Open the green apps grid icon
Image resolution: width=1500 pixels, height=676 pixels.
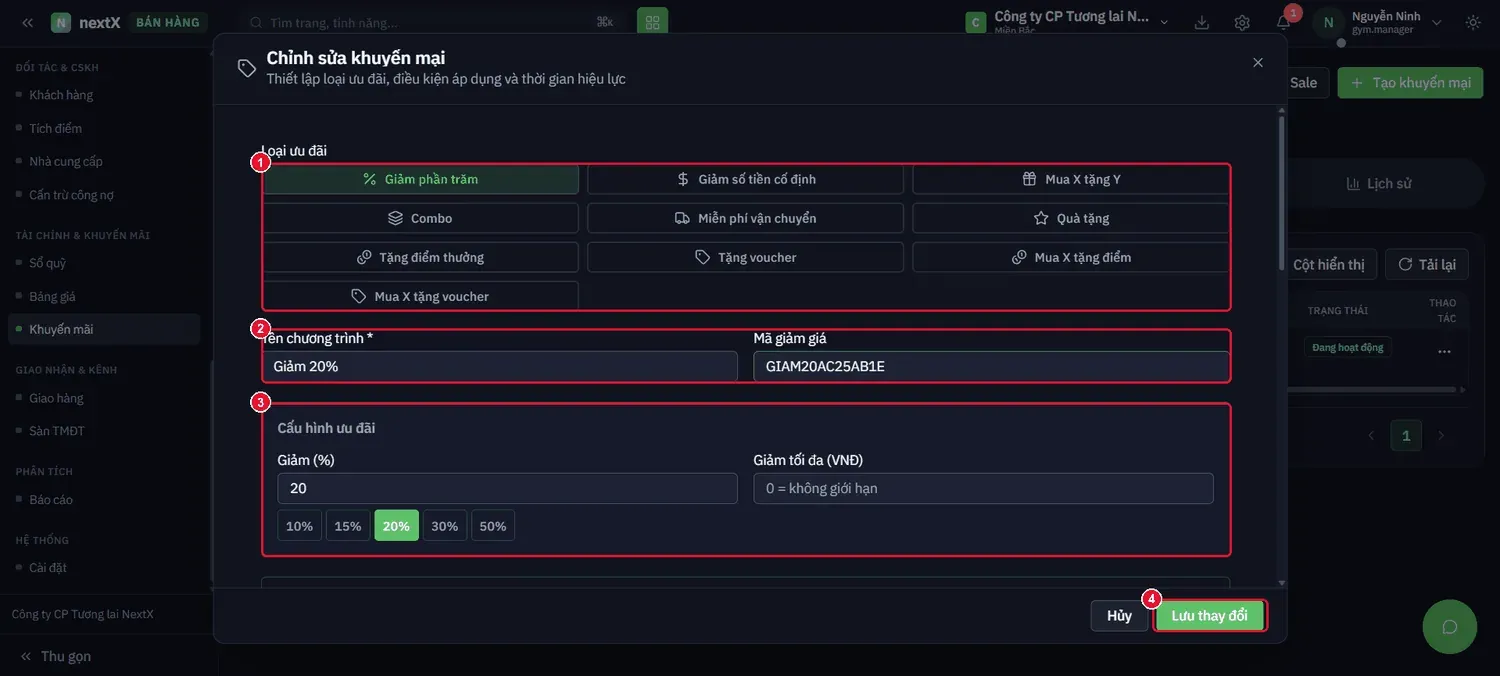coord(652,22)
